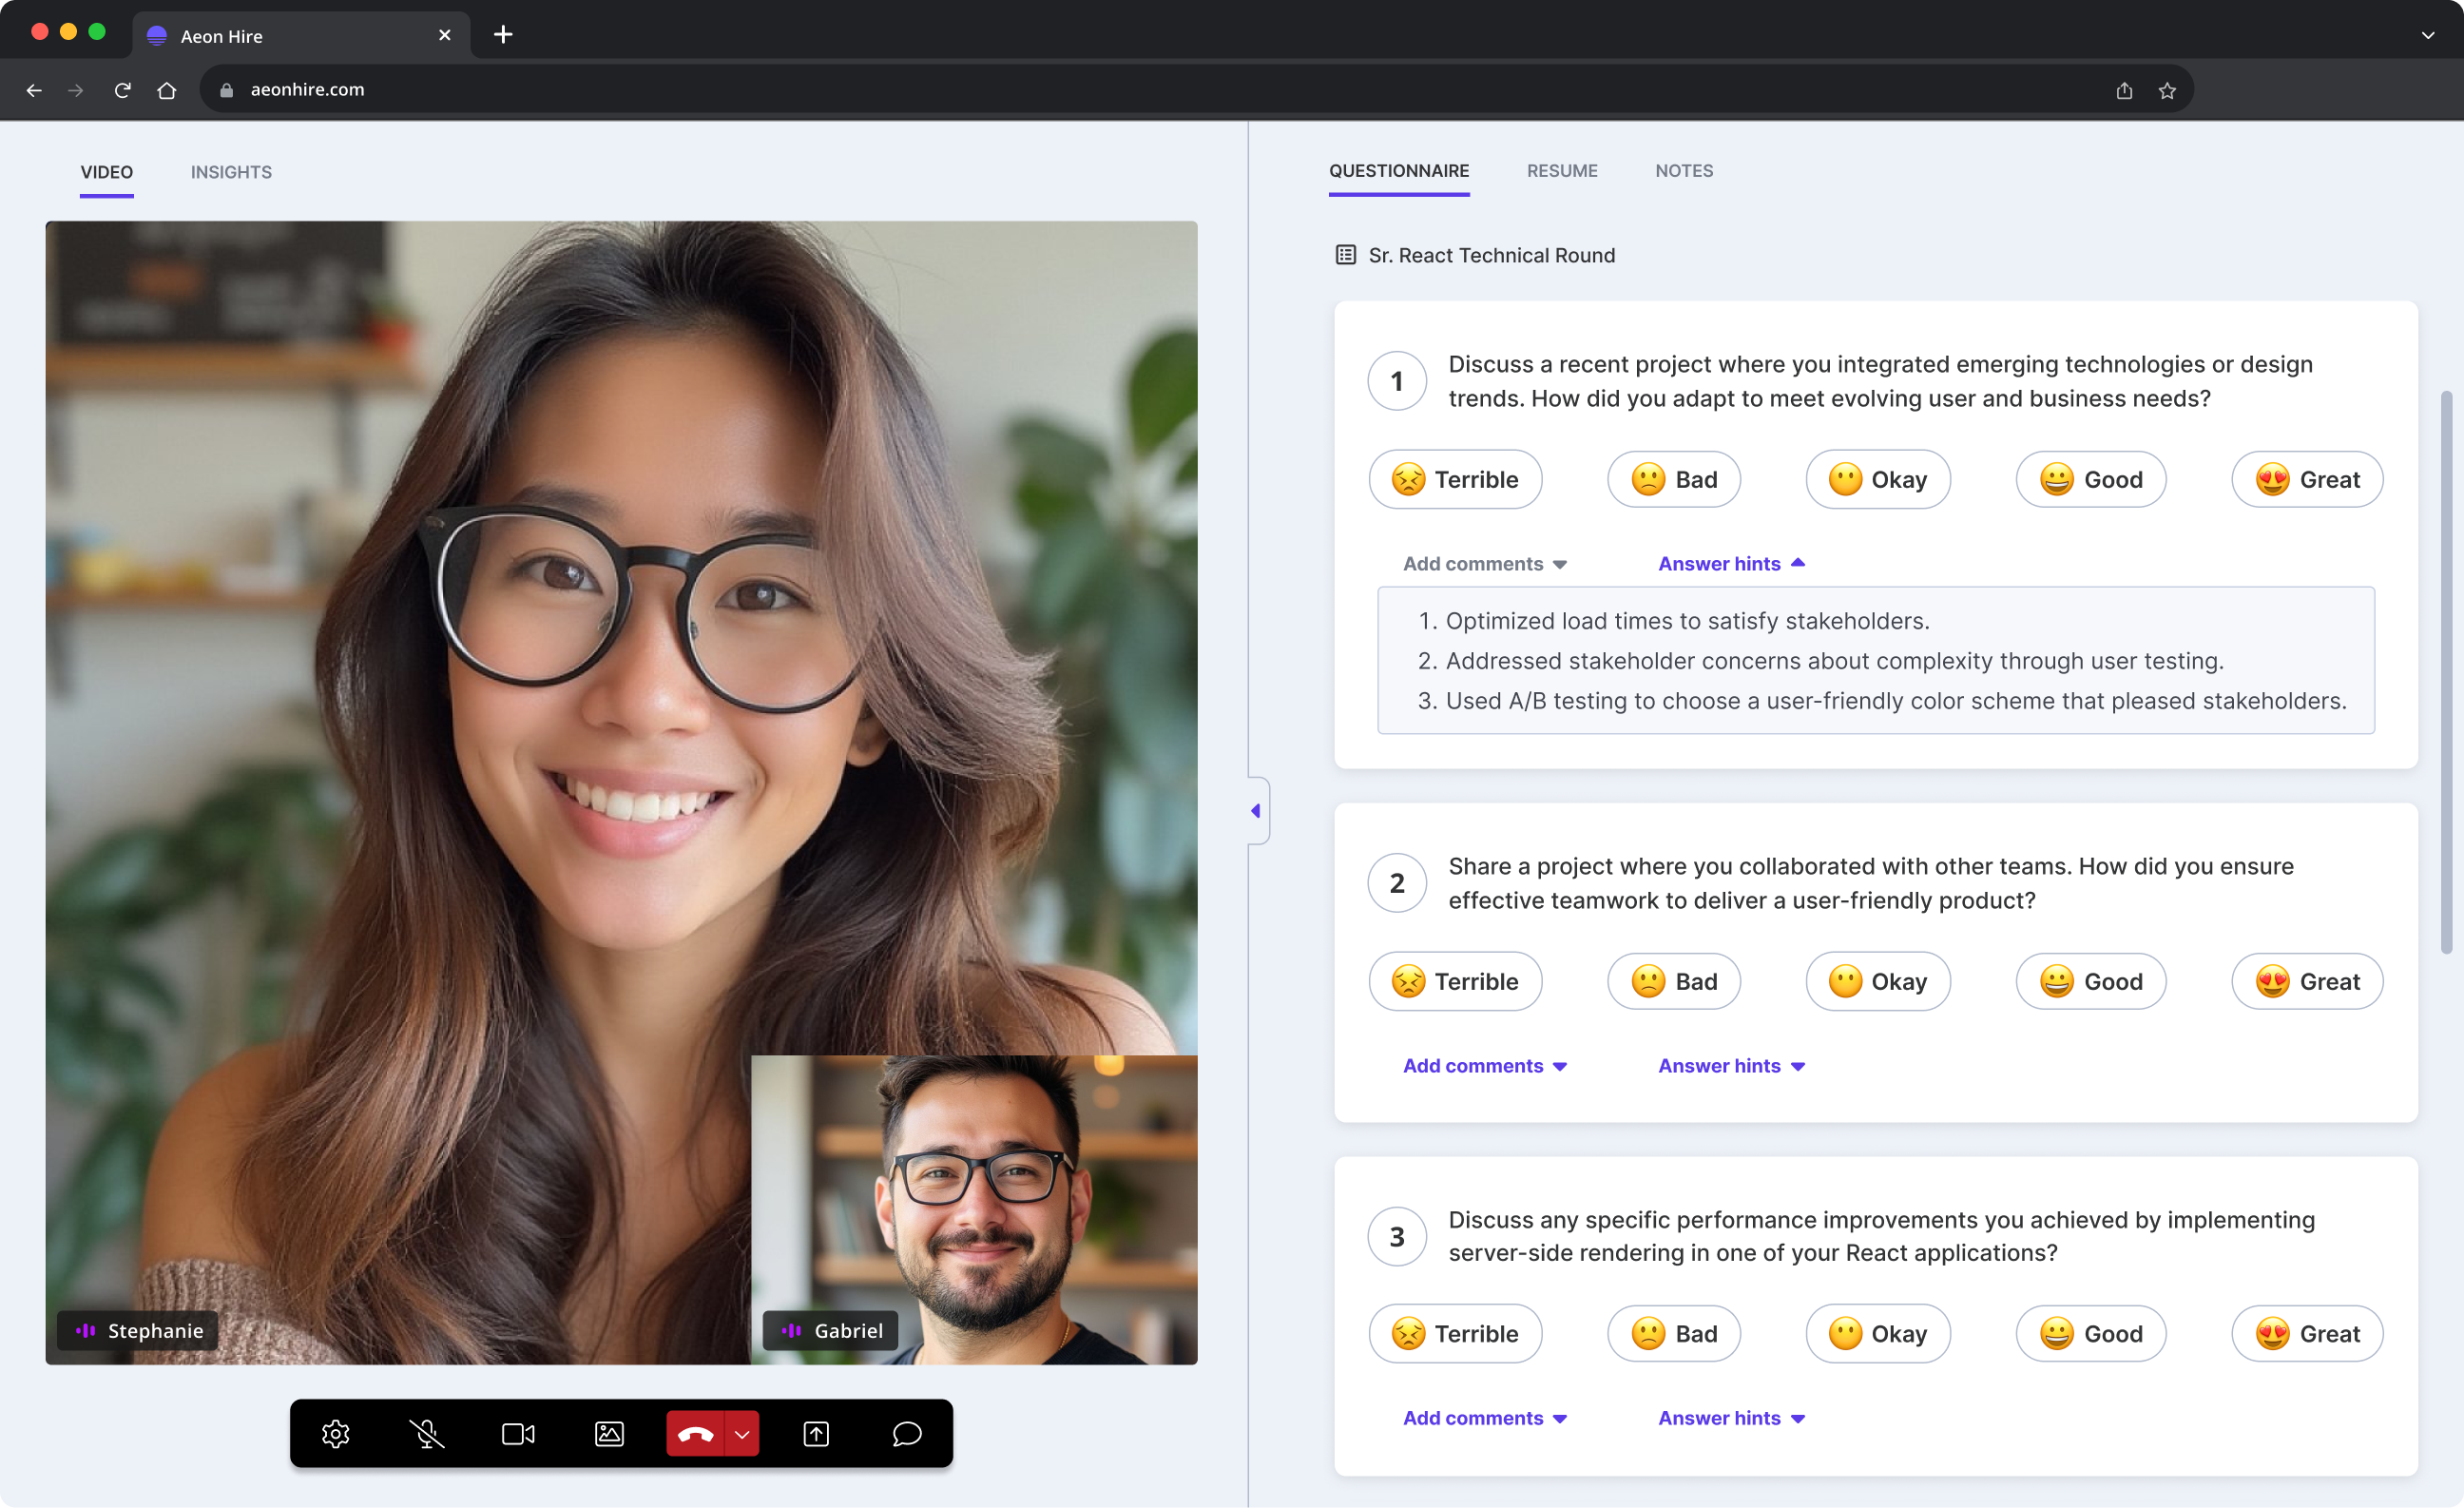Select Great rating for question 1
This screenshot has width=2464, height=1508.
(2307, 478)
